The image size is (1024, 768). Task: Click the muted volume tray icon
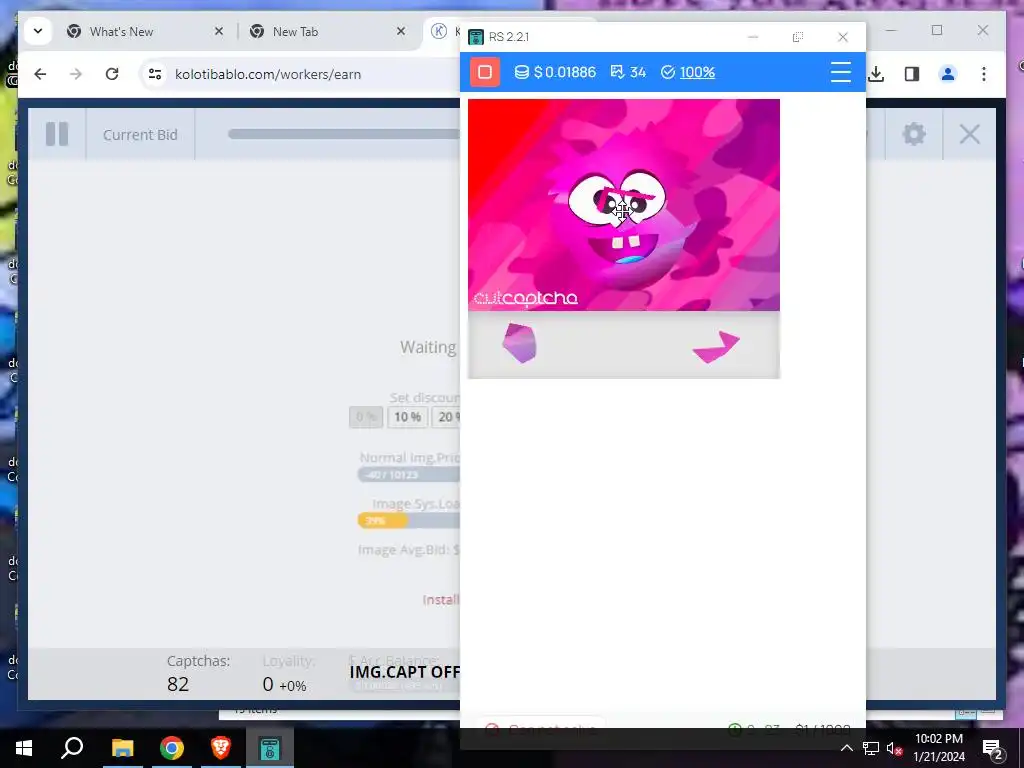pos(895,748)
